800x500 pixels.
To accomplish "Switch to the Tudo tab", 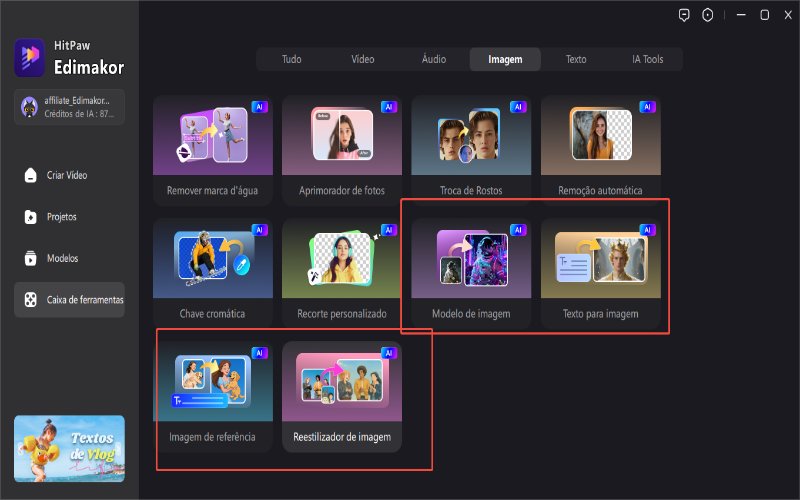I will tap(291, 59).
